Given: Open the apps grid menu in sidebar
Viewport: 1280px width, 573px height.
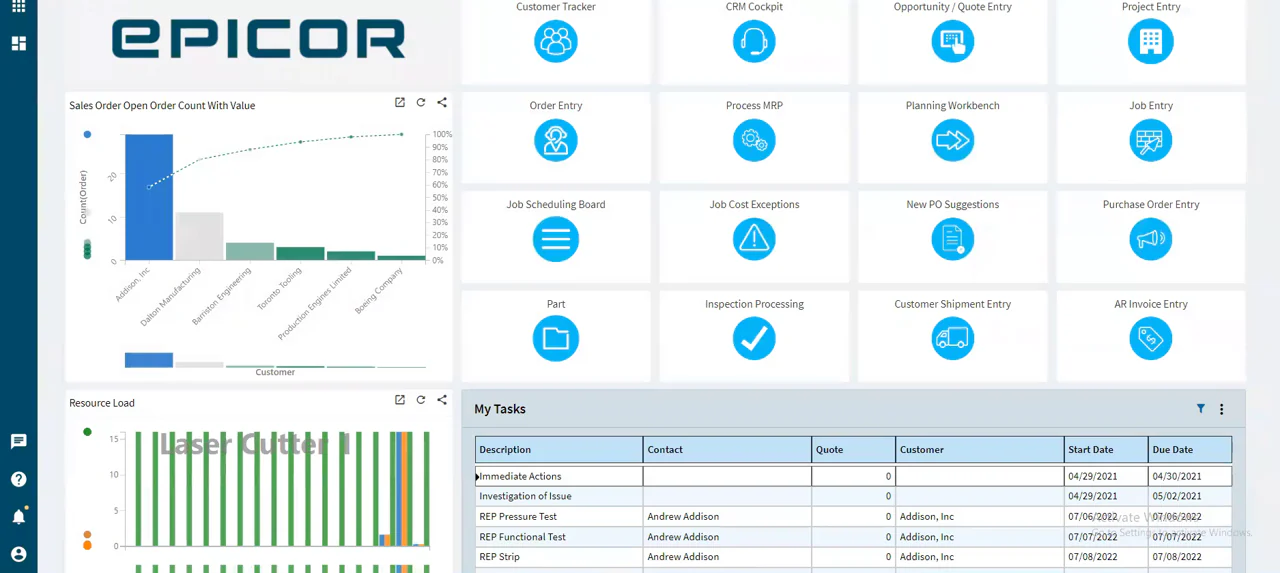Looking at the screenshot, I should coord(18,7).
